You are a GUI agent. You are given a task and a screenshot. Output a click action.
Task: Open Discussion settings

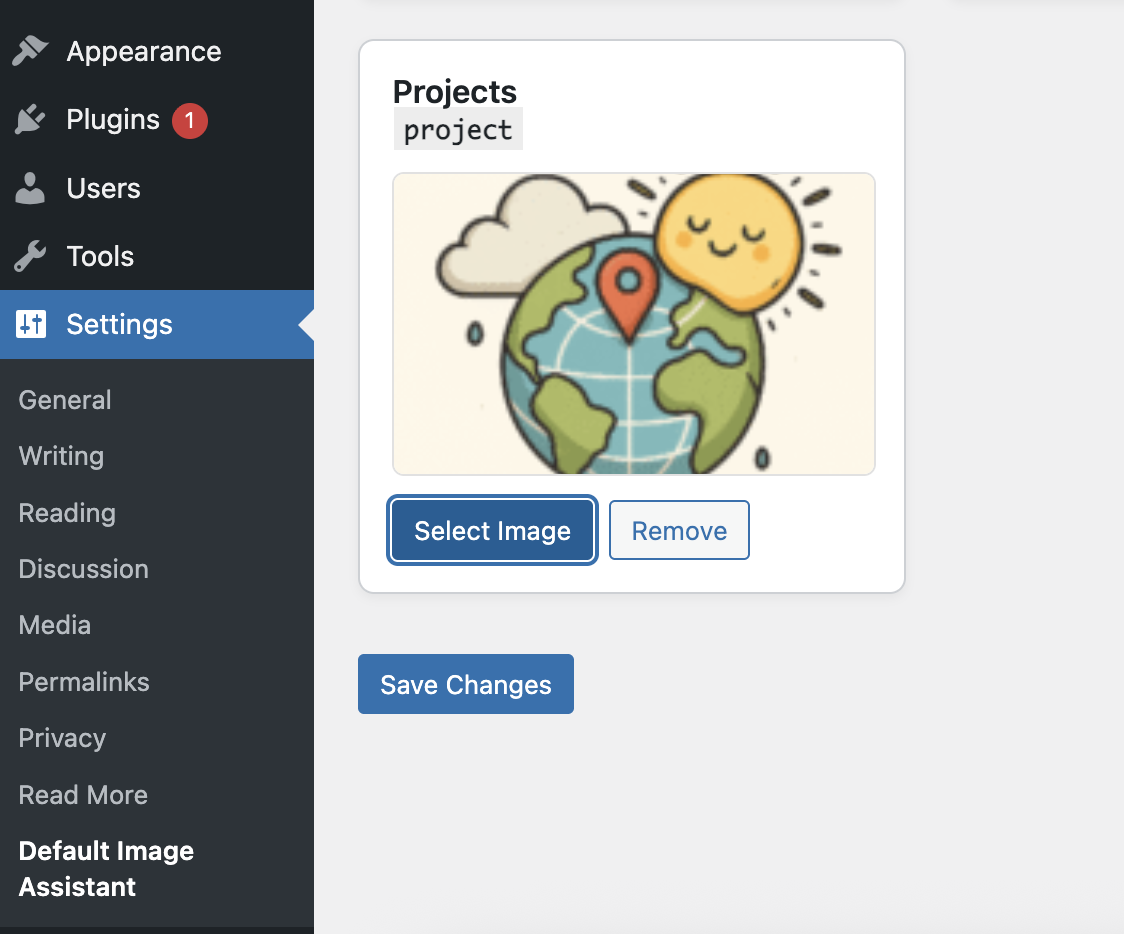[83, 568]
